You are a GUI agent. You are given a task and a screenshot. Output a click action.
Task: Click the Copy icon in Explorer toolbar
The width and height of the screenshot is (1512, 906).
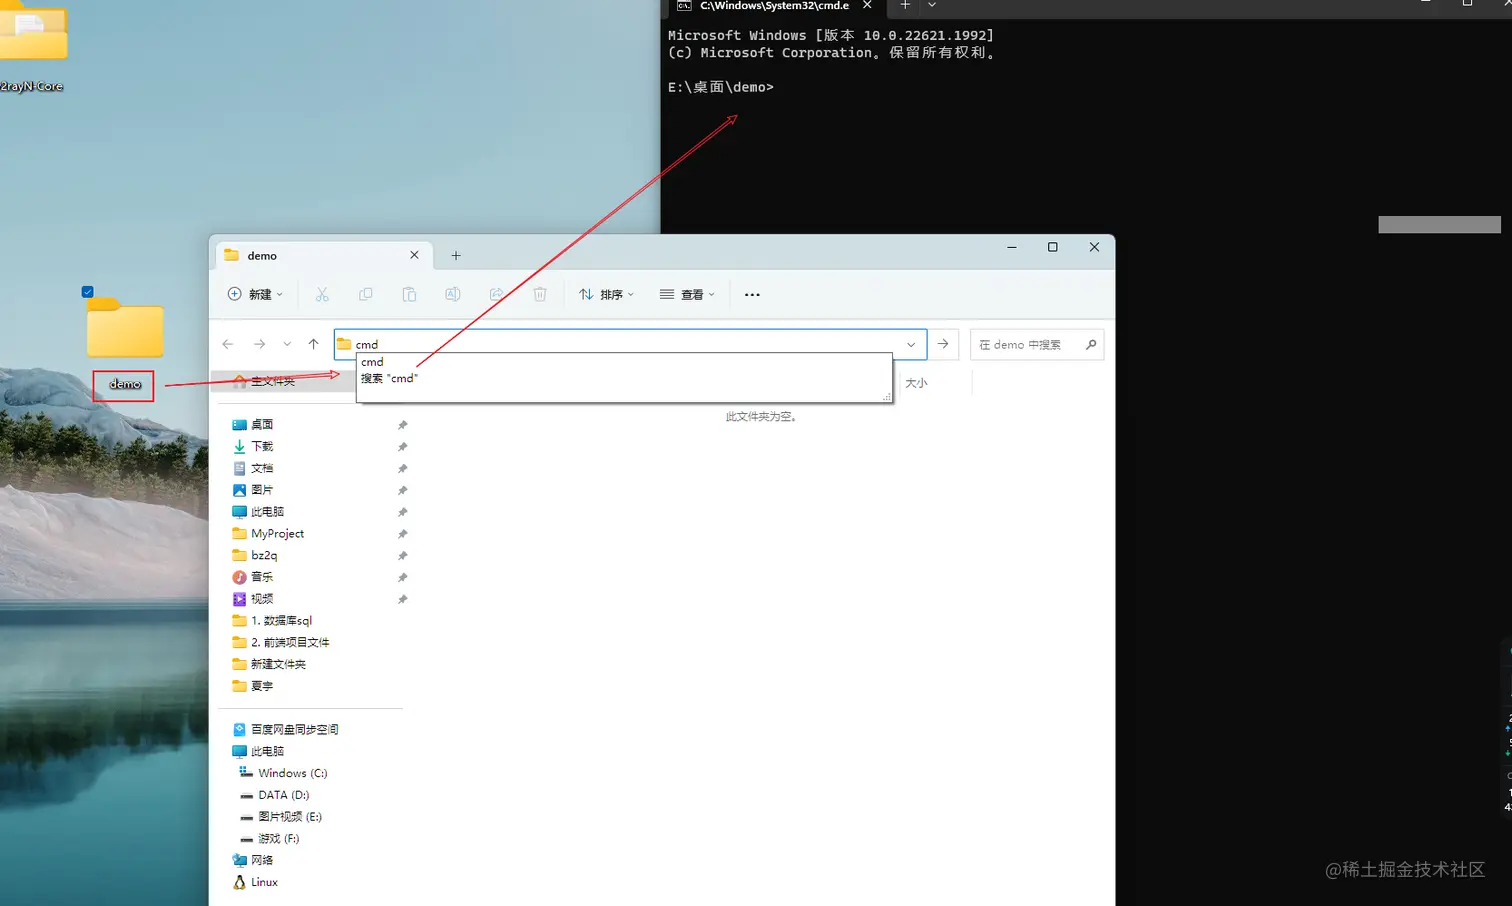click(x=366, y=294)
